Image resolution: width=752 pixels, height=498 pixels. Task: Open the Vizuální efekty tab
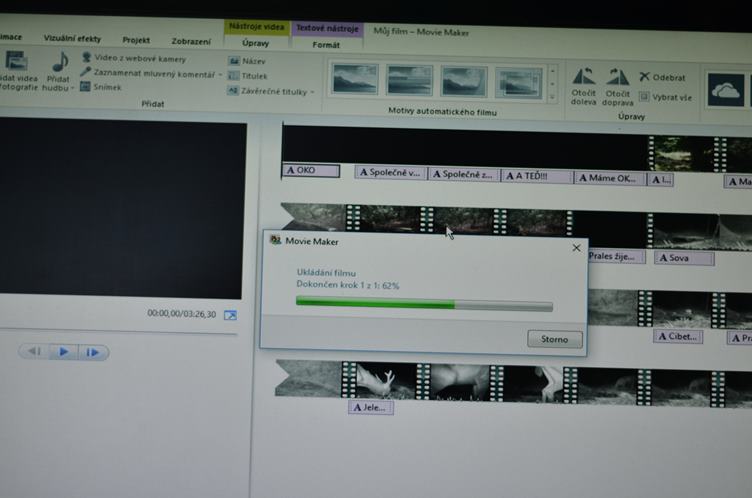coord(72,38)
